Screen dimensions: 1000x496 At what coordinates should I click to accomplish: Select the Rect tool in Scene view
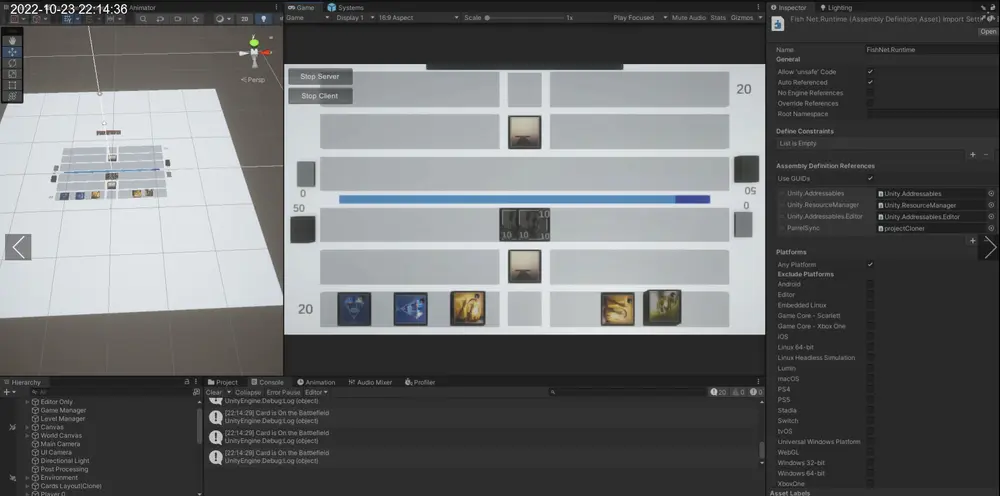(x=13, y=85)
